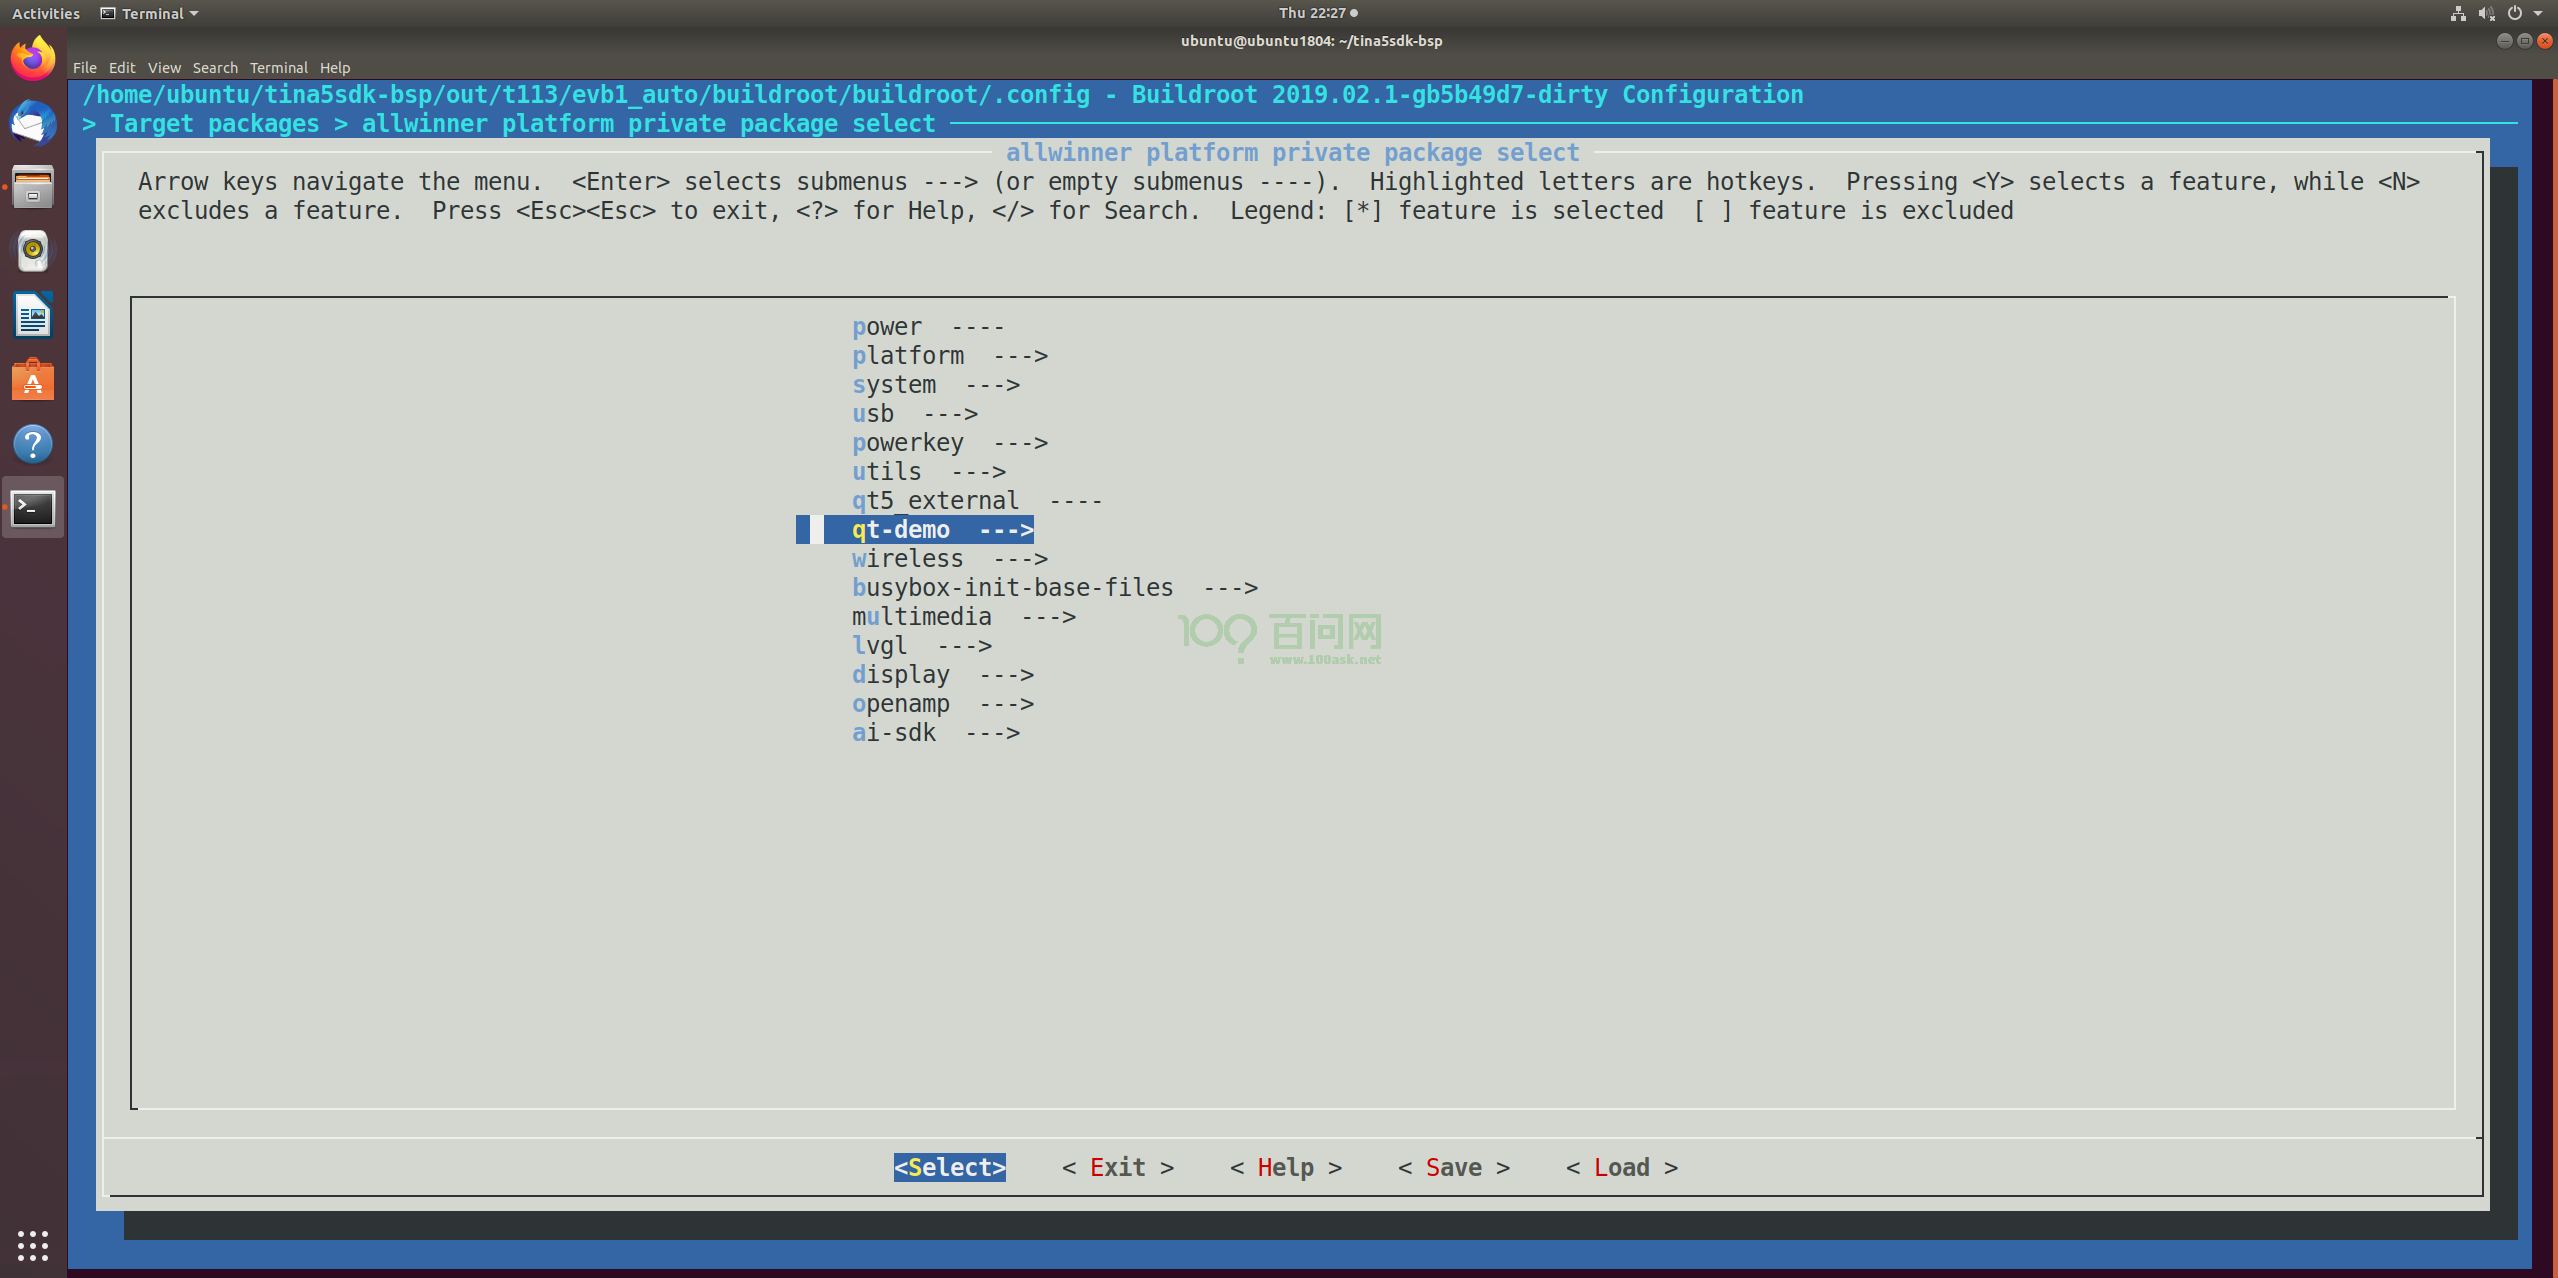2558x1278 pixels.
Task: Open the Terminal app menu dropdown
Action: [x=150, y=13]
